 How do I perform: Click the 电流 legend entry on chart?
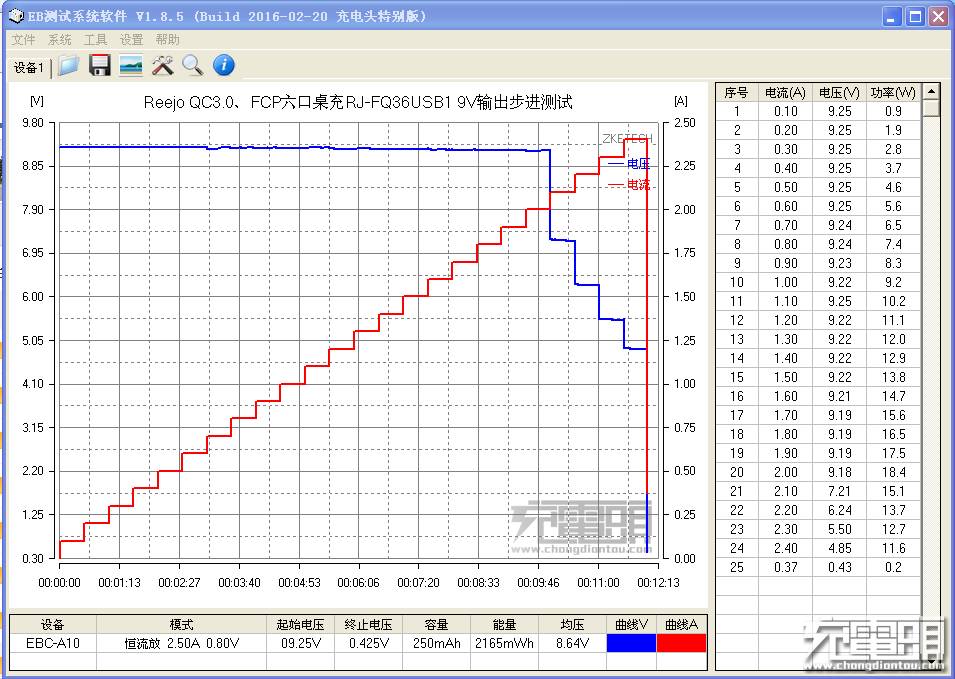[630, 185]
